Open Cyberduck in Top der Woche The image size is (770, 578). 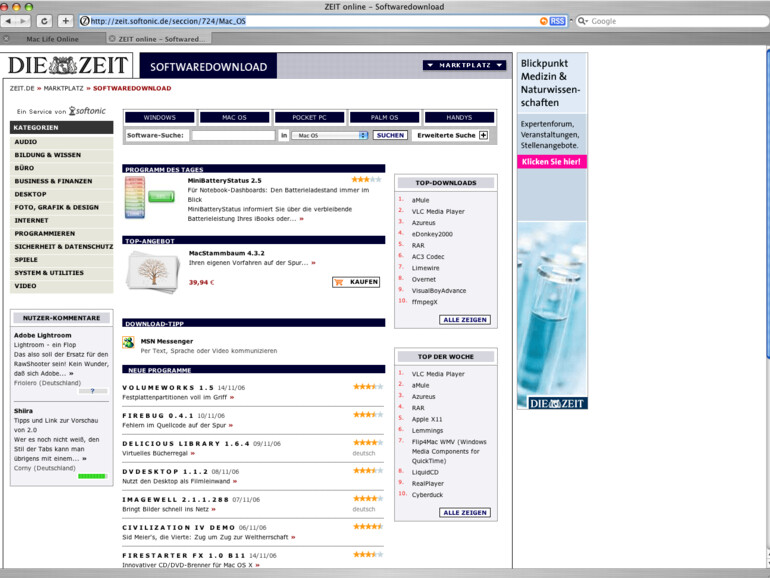click(427, 495)
